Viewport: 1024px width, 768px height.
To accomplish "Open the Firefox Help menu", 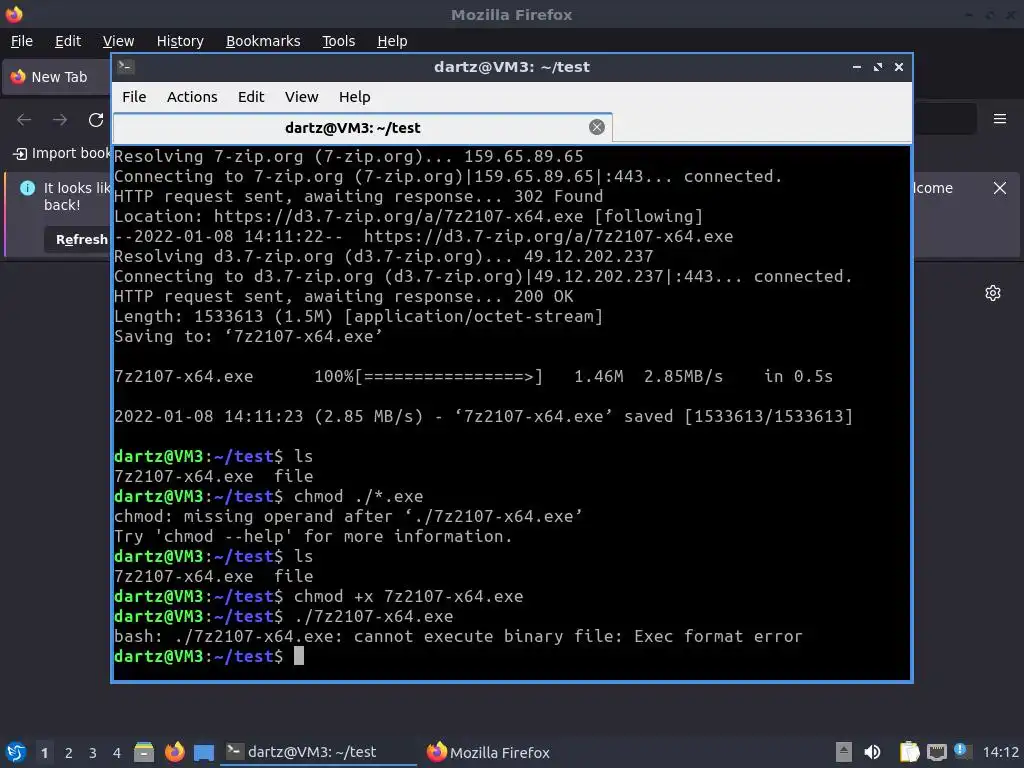I will tap(392, 41).
